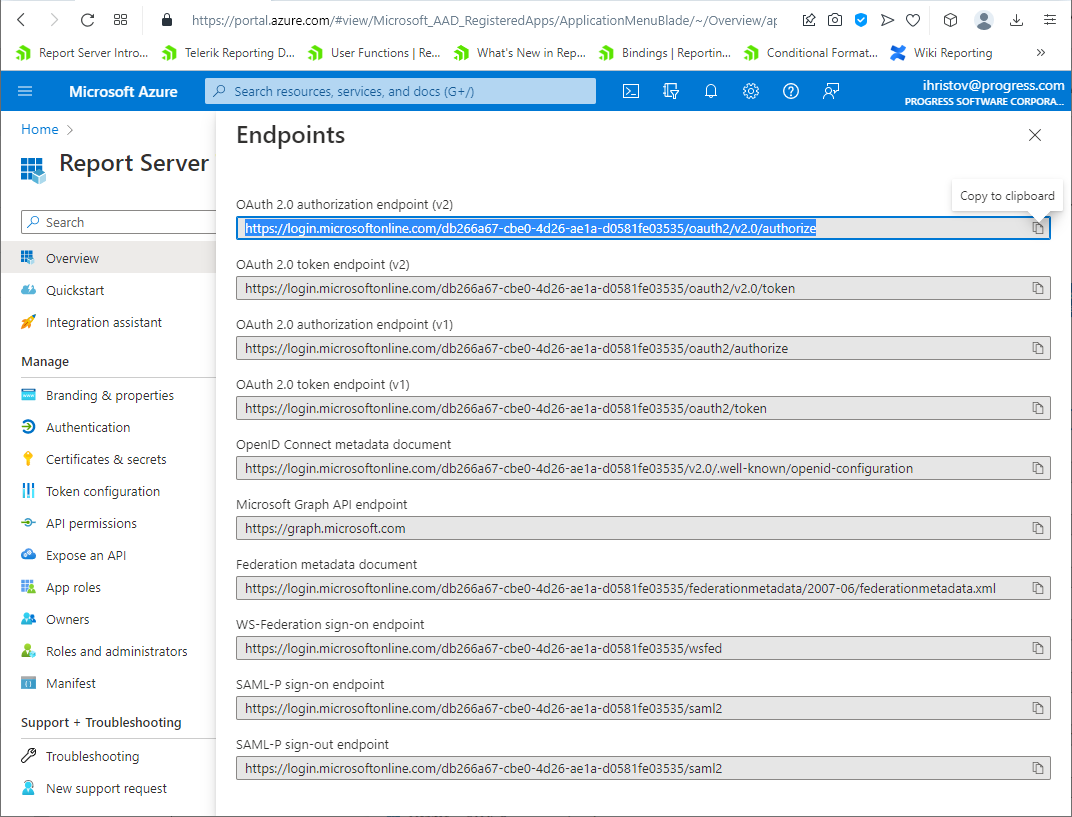1072x817 pixels.
Task: Click the resources search field
Action: pos(400,91)
